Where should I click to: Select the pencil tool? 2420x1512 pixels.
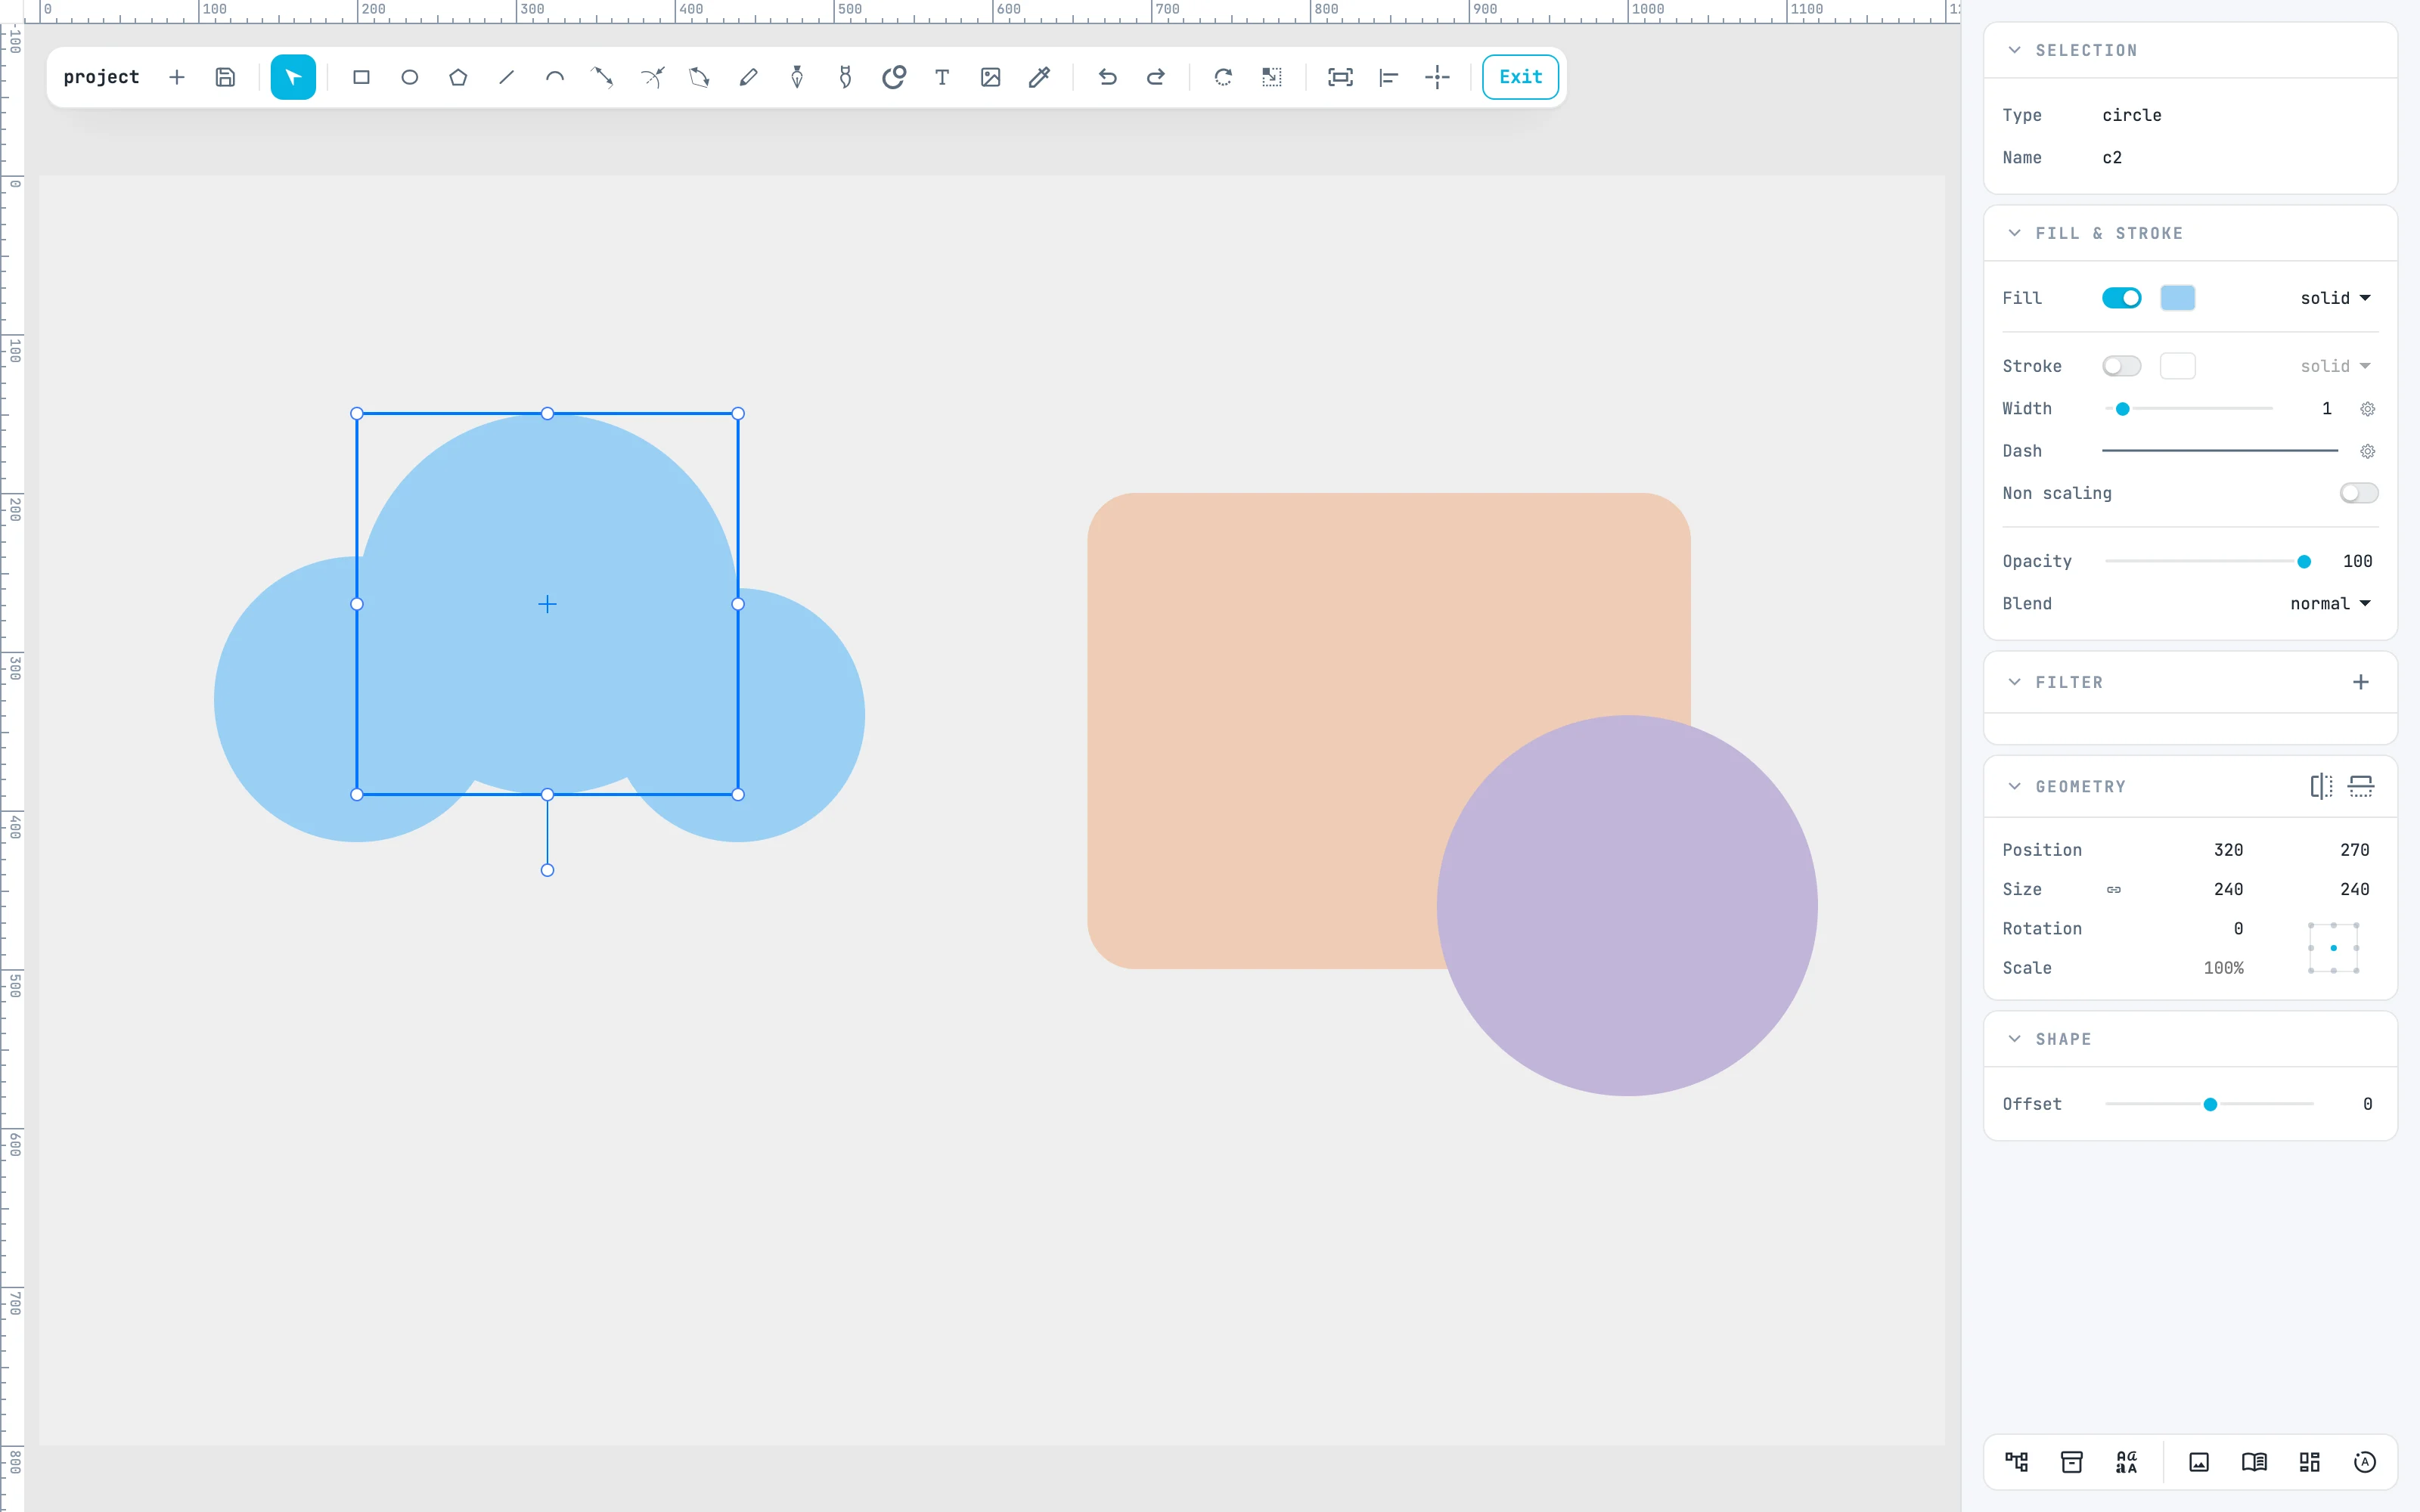pos(748,77)
